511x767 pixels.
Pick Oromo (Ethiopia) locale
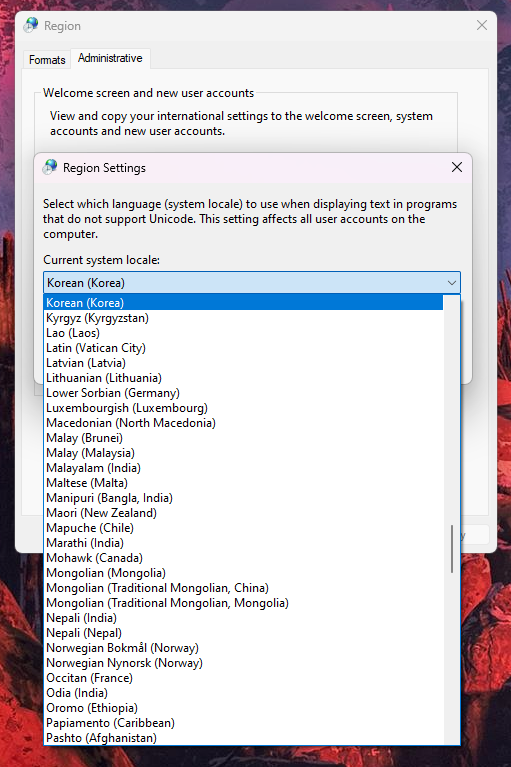(244, 708)
